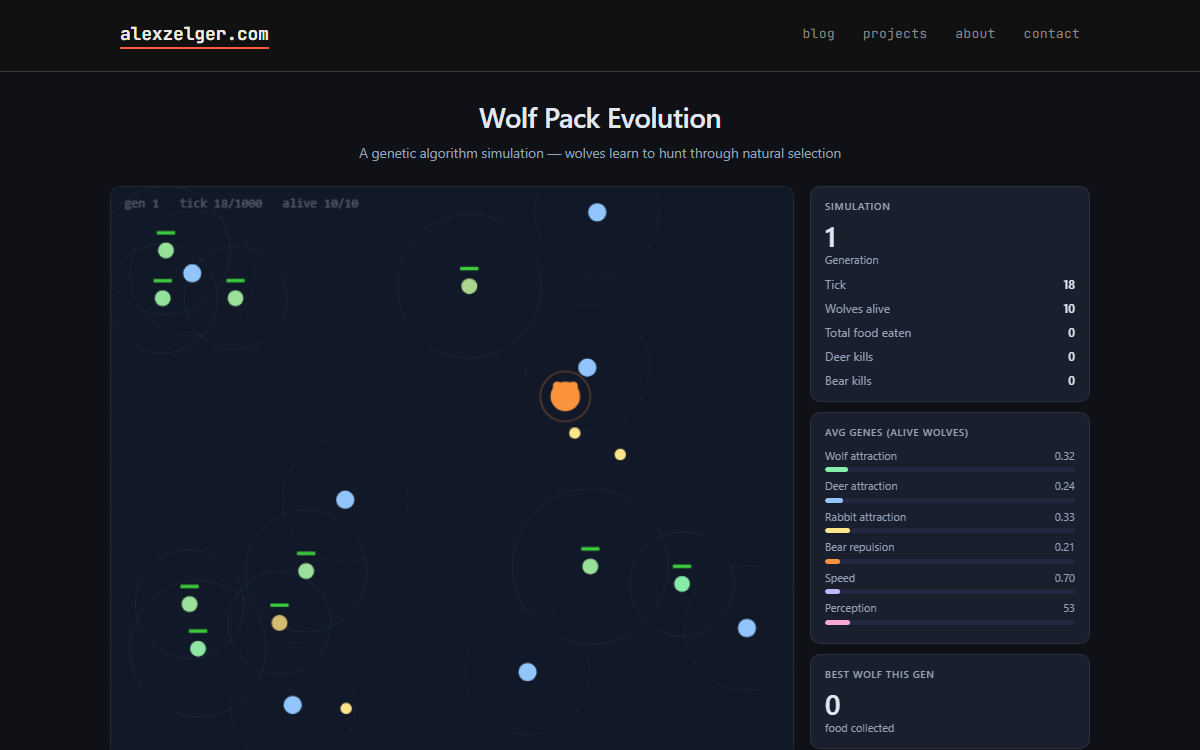The height and width of the screenshot is (750, 1200).
Task: Click the blue deer dot touching the bear
Action: pyautogui.click(x=587, y=367)
